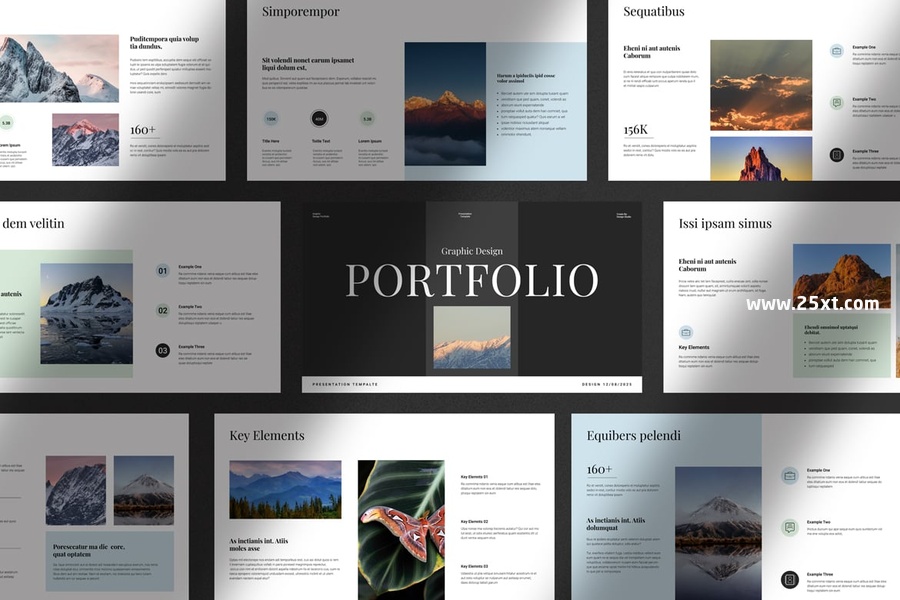Select the Key Elements slide heading
Image resolution: width=900 pixels, height=600 pixels.
(267, 436)
